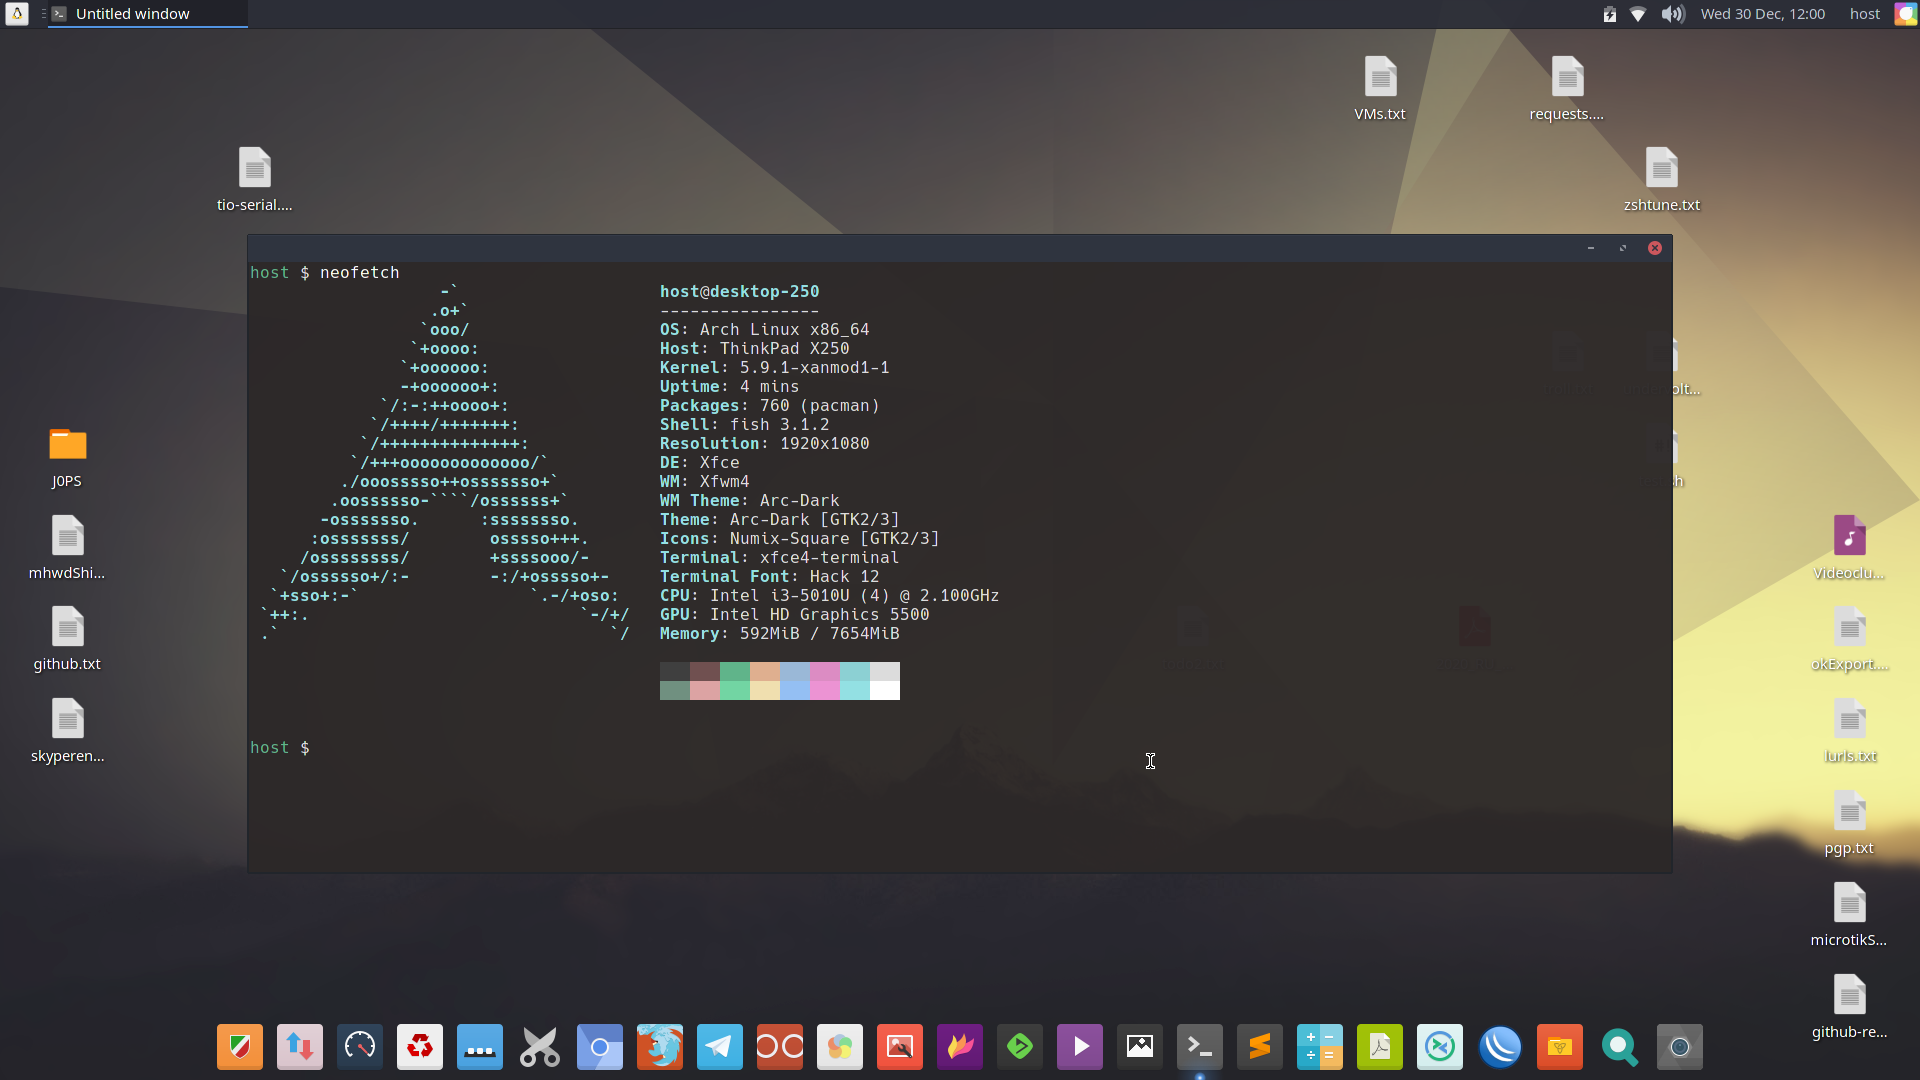Select the VMs.txt desktop file
The image size is (1920, 1080).
(1380, 90)
